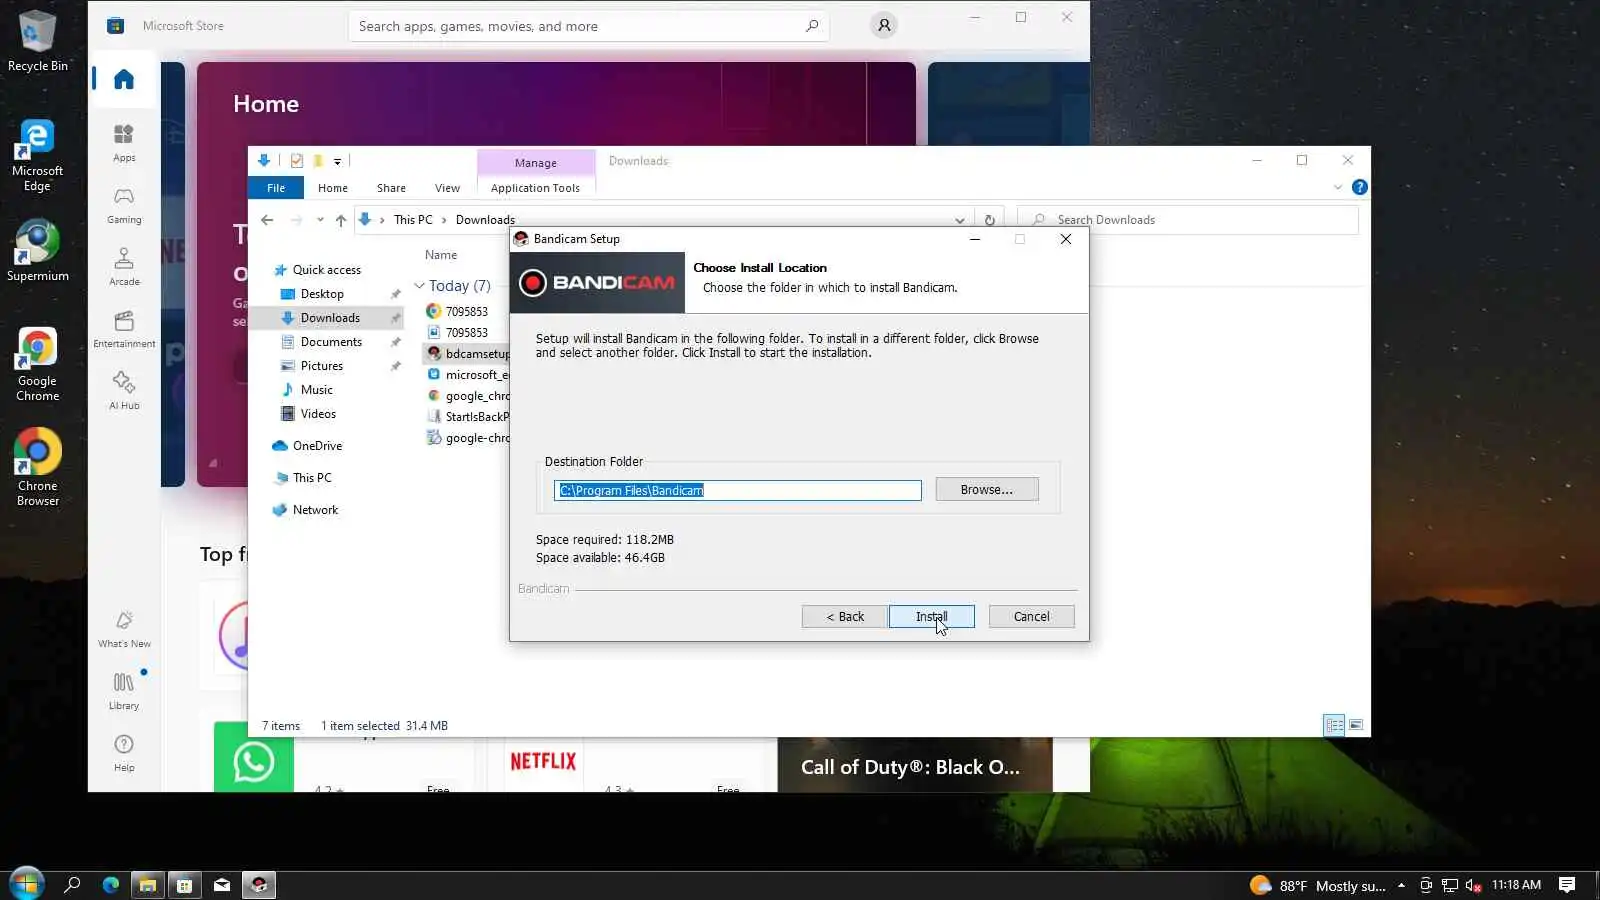Click the Microsoft Store profile account icon
The width and height of the screenshot is (1600, 900).
pyautogui.click(x=884, y=25)
